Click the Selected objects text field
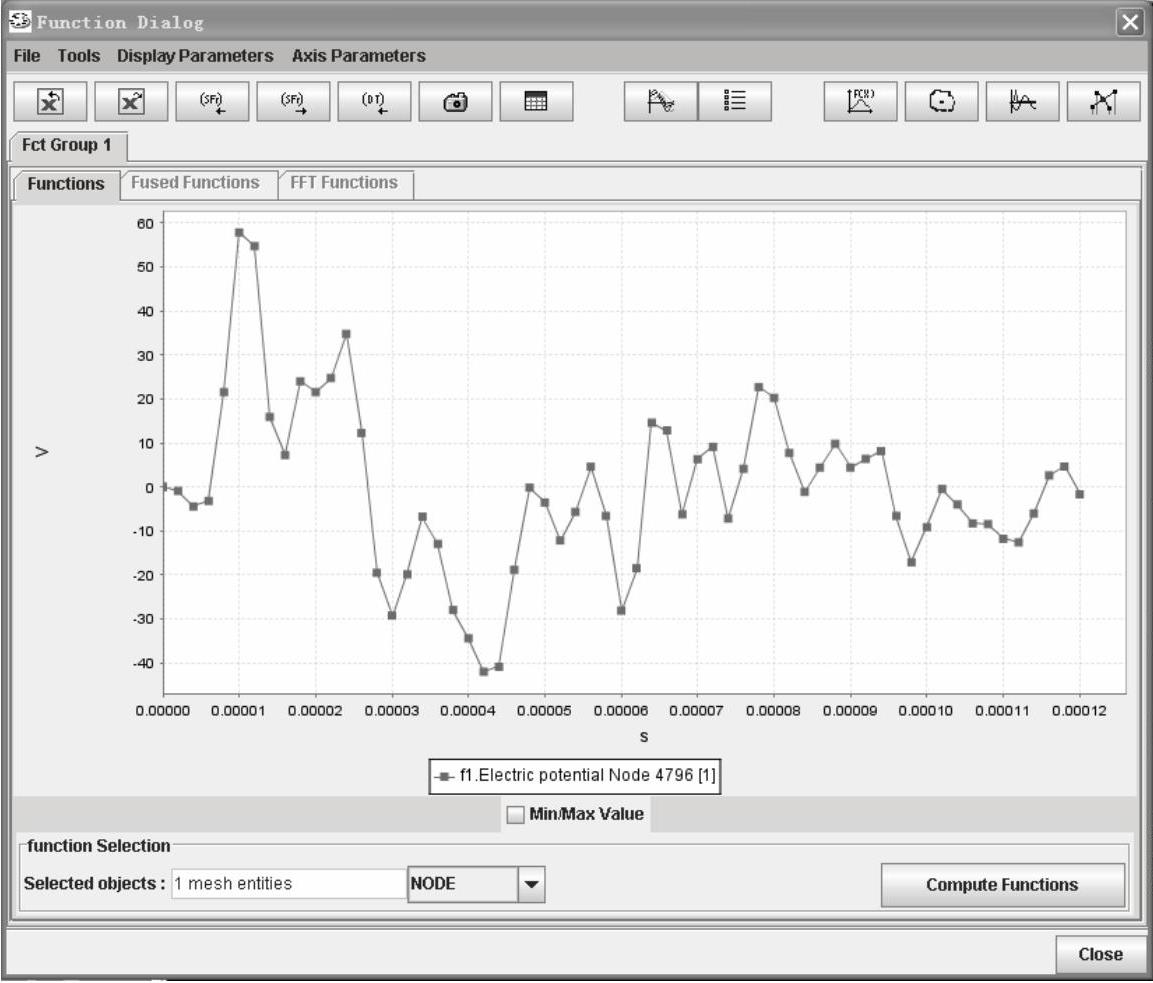The height and width of the screenshot is (983, 1153). [x=288, y=884]
